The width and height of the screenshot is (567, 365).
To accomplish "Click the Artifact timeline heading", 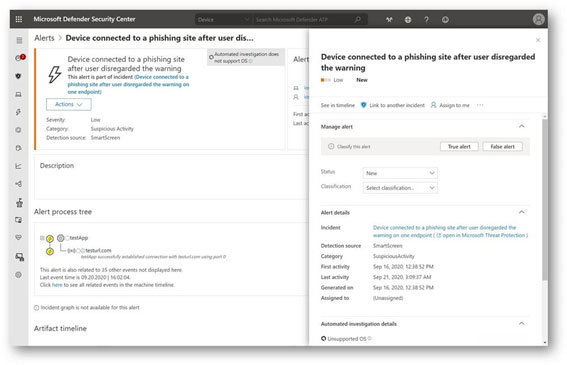I will click(60, 328).
